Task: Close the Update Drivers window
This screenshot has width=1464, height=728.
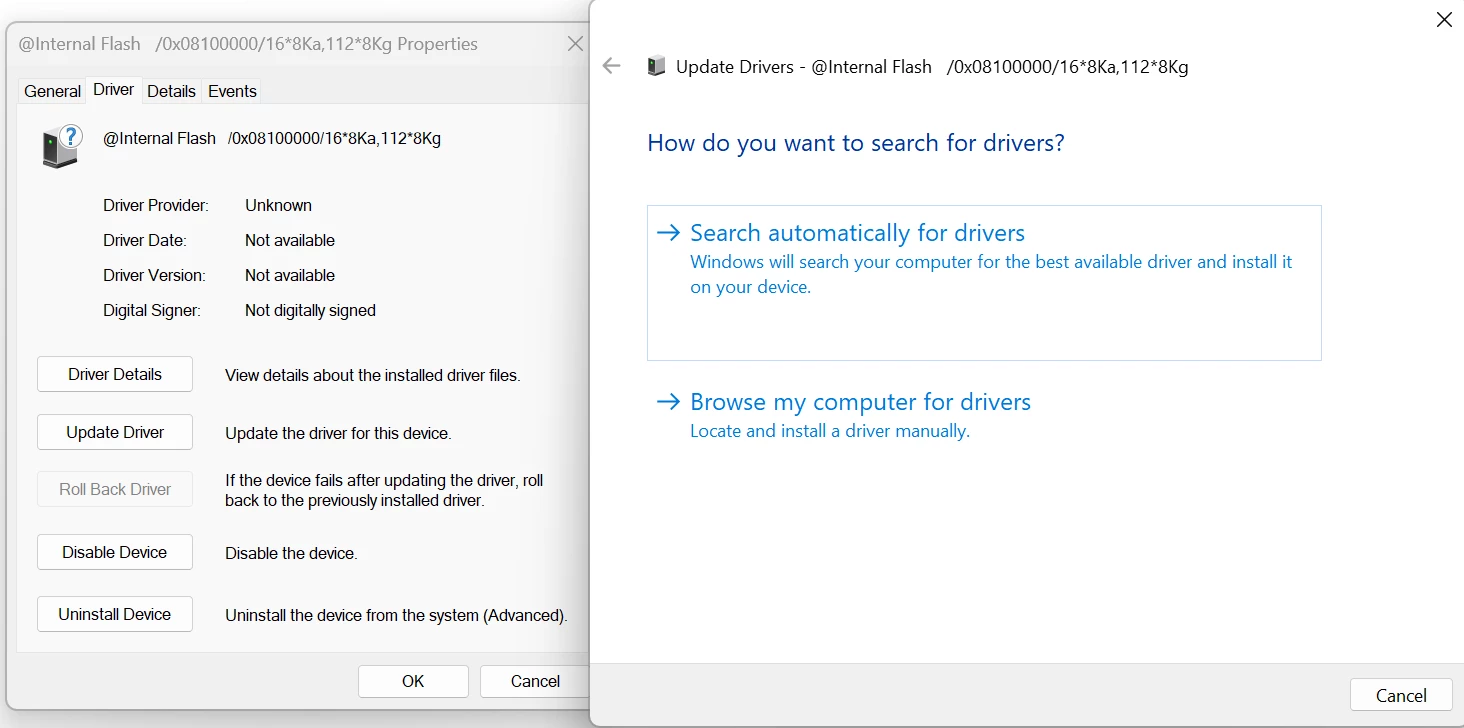Action: tap(1444, 20)
